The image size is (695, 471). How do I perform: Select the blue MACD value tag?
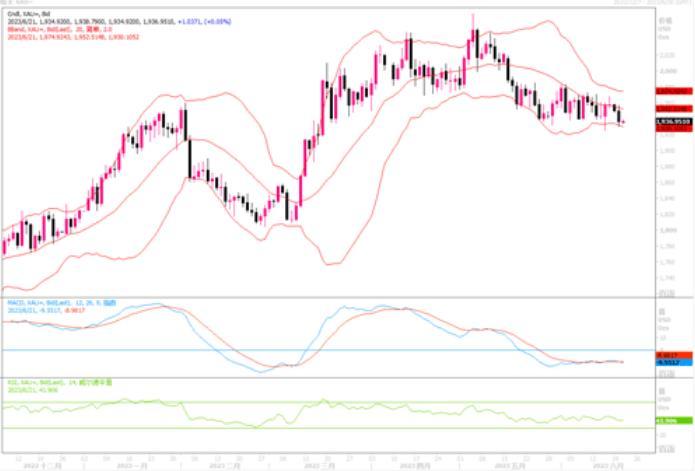click(668, 362)
